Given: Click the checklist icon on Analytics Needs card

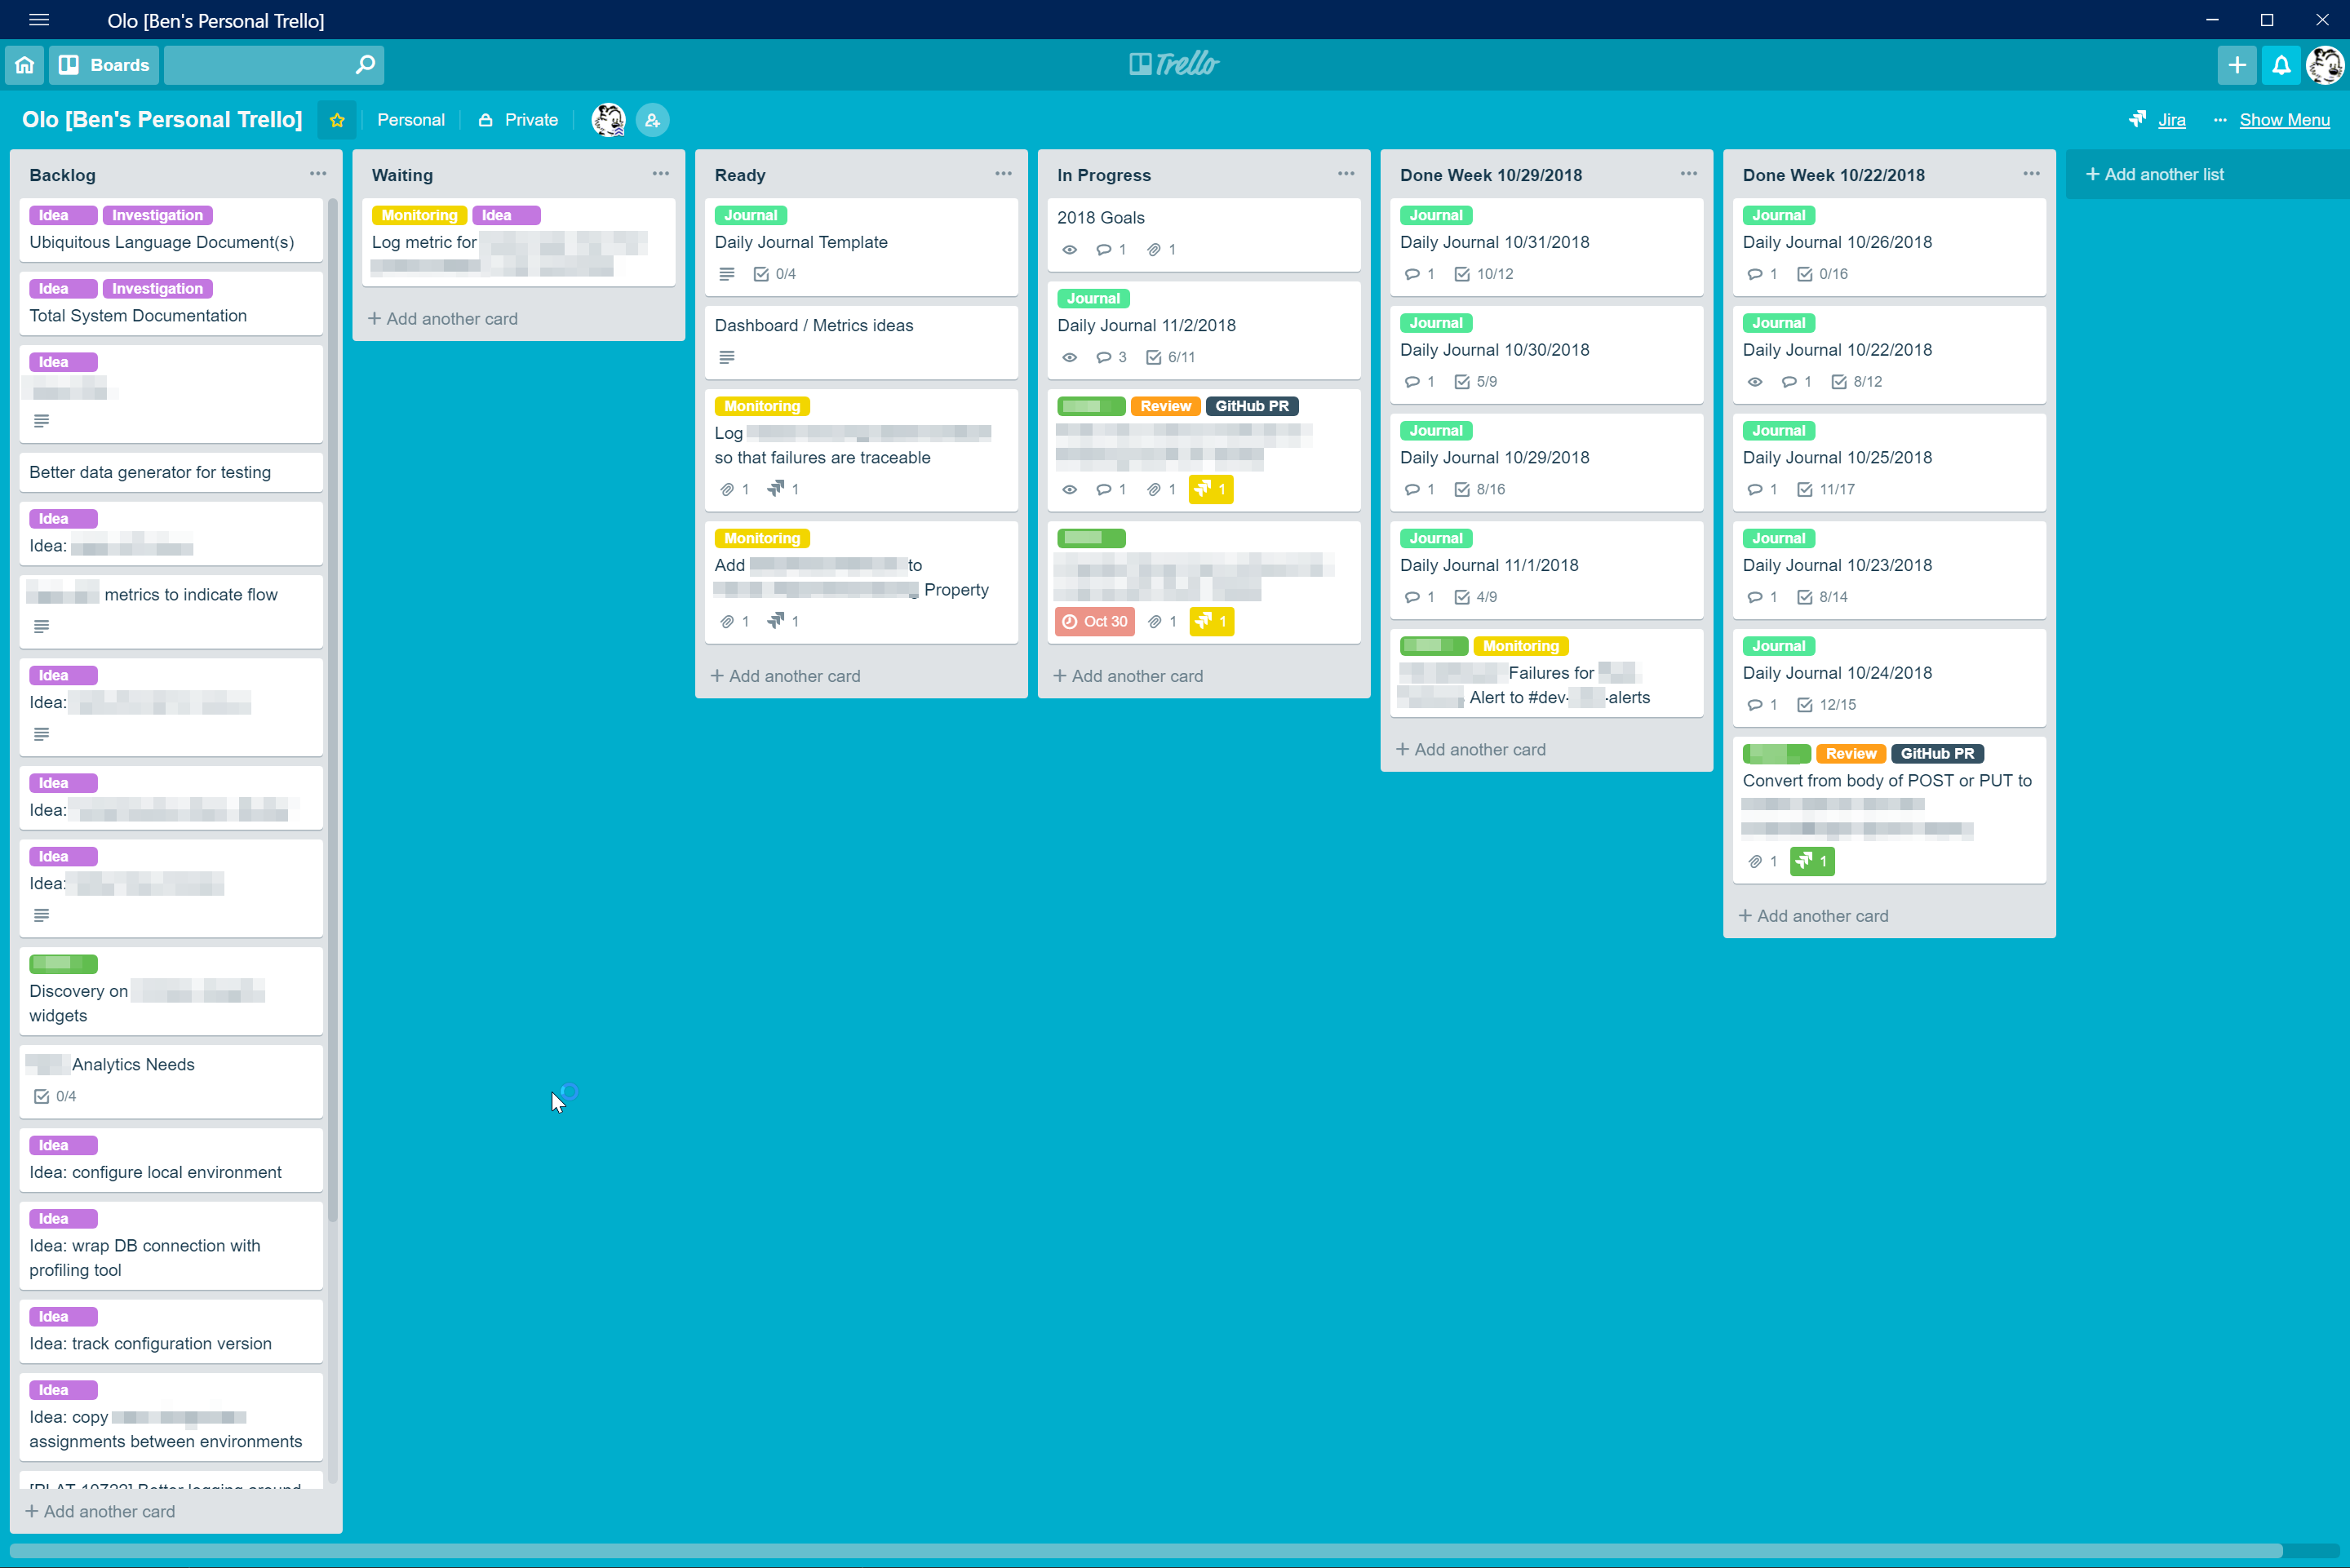Looking at the screenshot, I should 42,1094.
